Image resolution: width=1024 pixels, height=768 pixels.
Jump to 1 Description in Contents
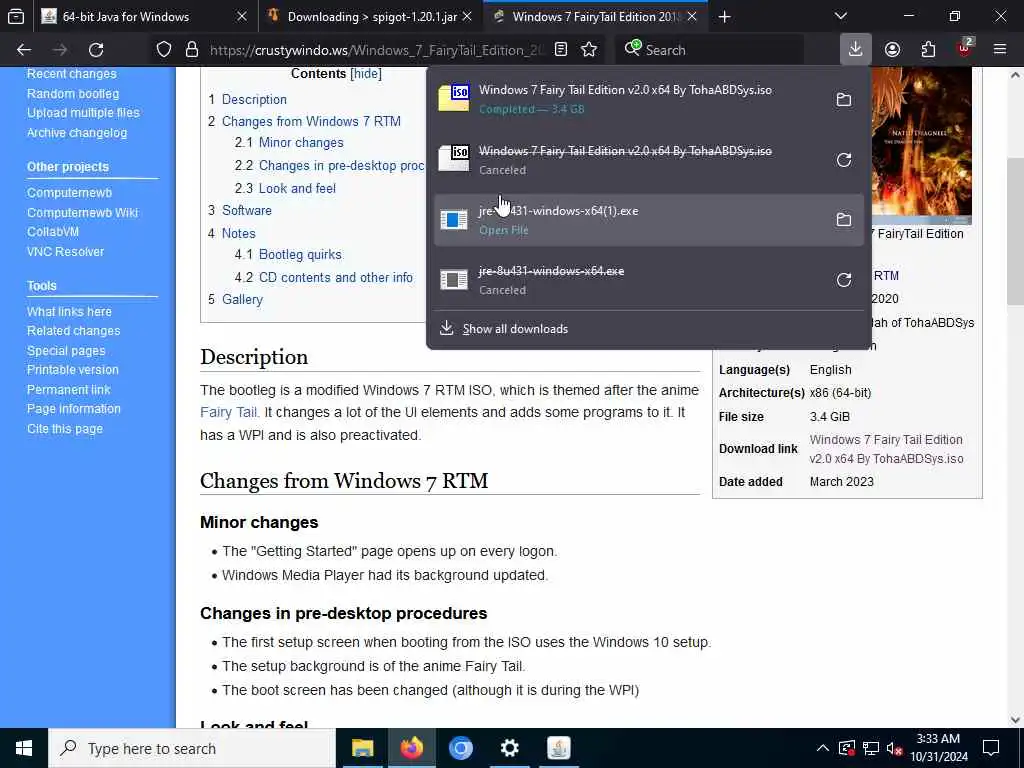248,99
